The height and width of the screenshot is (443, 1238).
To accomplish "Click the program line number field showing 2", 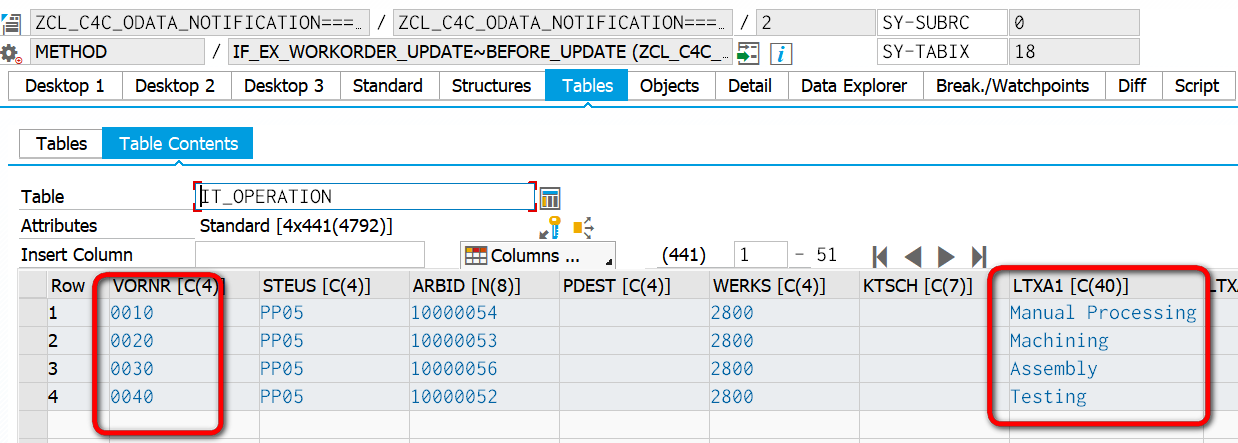I will 813,22.
